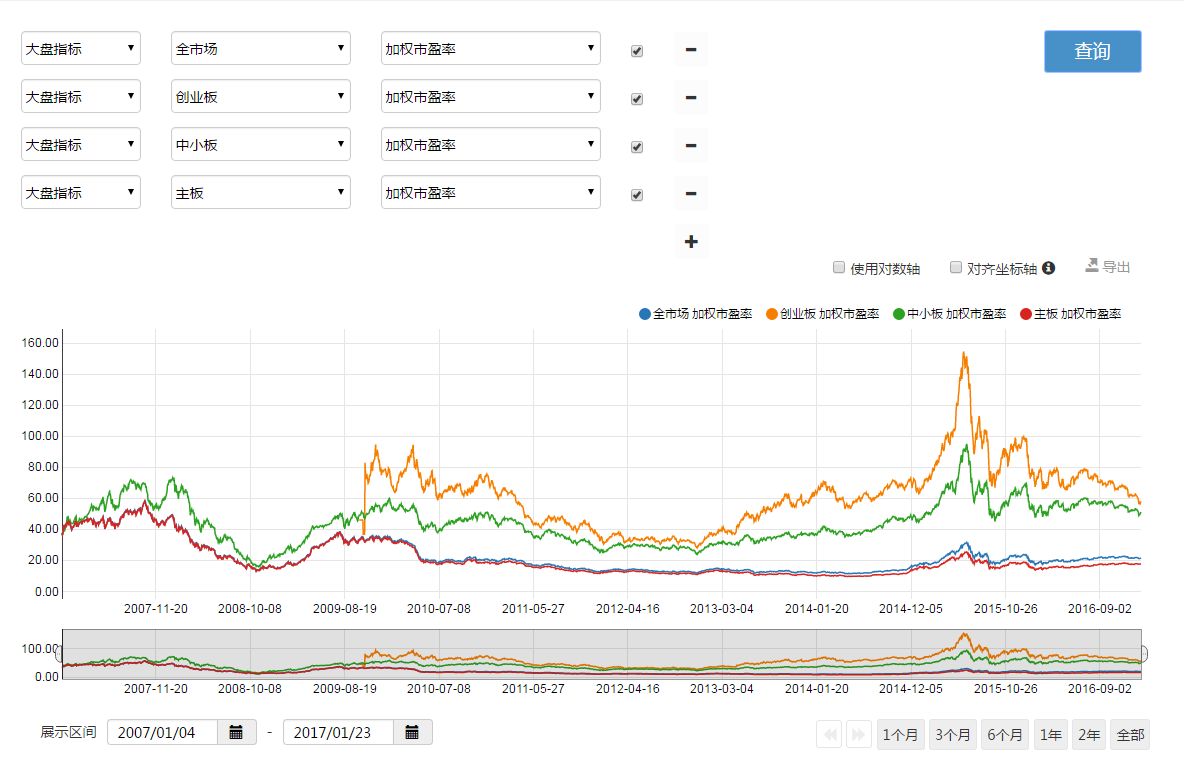Uncheck the visibility checkbox on the 主板 row

point(636,194)
